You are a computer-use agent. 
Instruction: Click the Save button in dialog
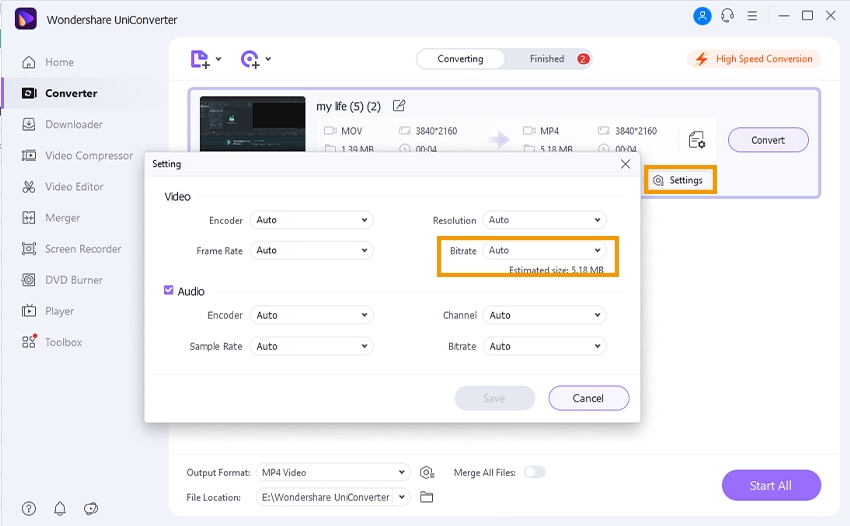(494, 398)
